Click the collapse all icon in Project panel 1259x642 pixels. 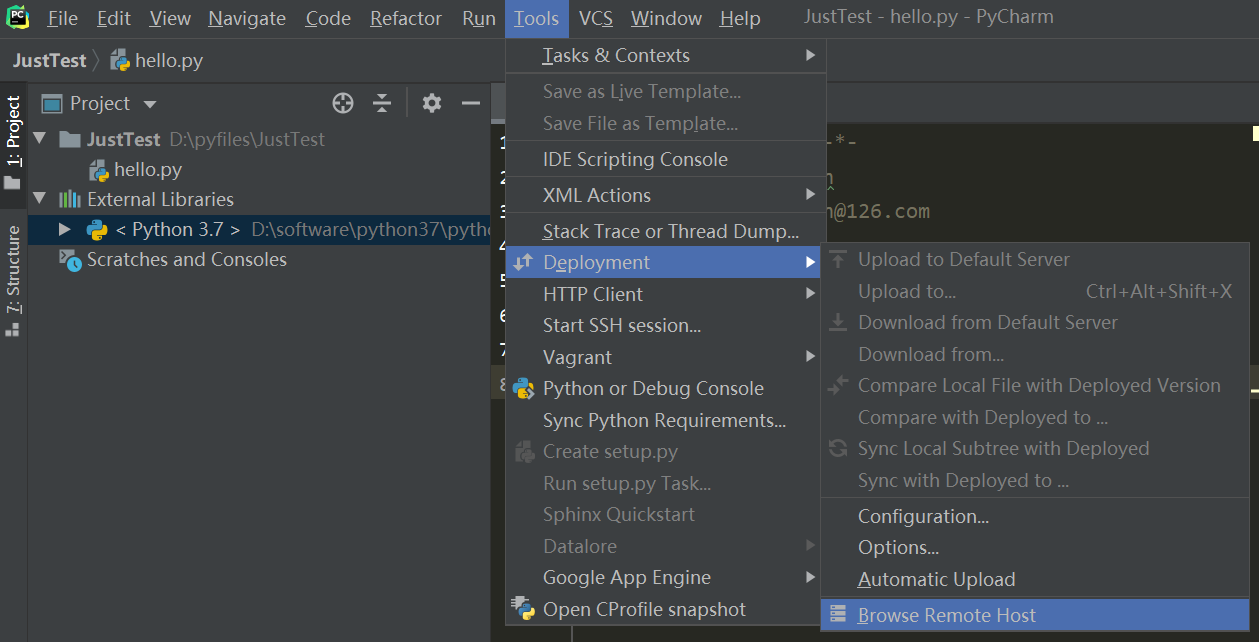[382, 103]
